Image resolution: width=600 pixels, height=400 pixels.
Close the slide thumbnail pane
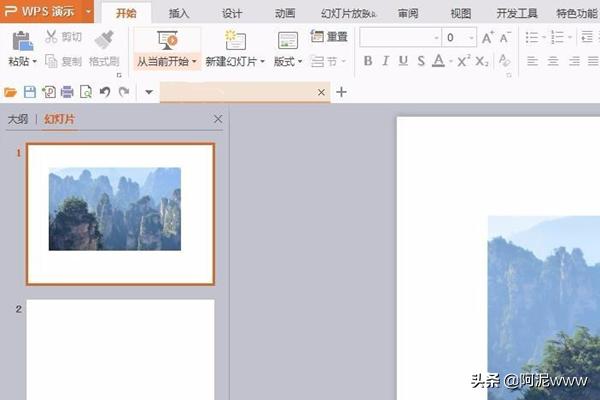pos(218,119)
